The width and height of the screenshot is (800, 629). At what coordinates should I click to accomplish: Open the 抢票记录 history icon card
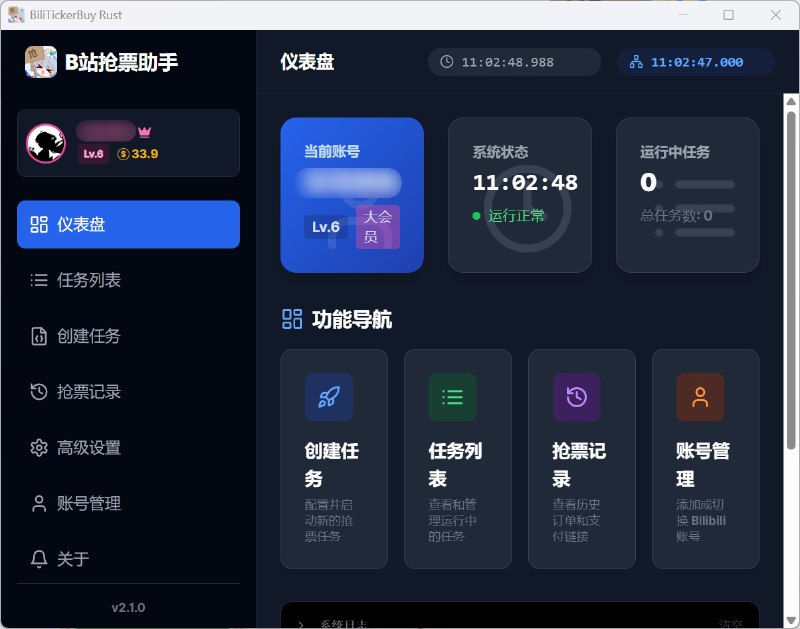click(x=576, y=397)
